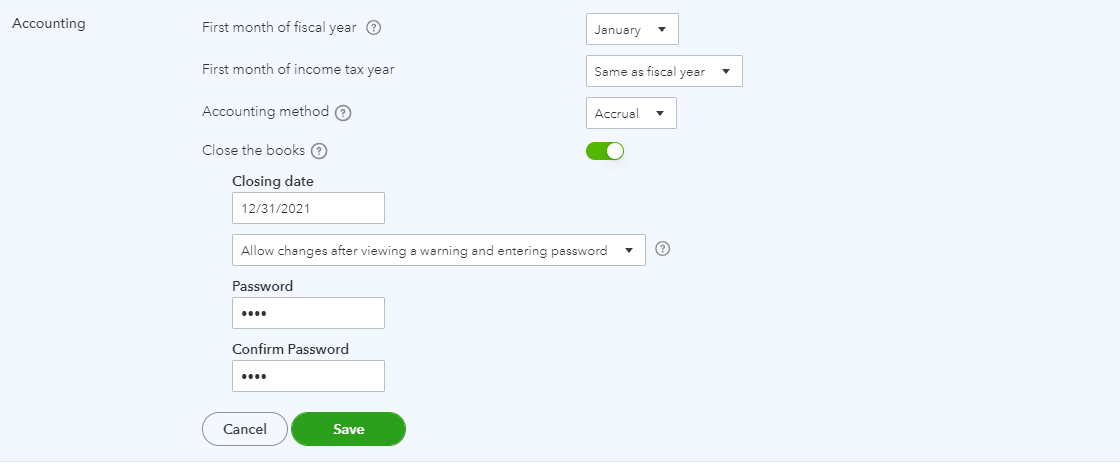Save the accounting settings
The image size is (1120, 466).
coord(349,429)
